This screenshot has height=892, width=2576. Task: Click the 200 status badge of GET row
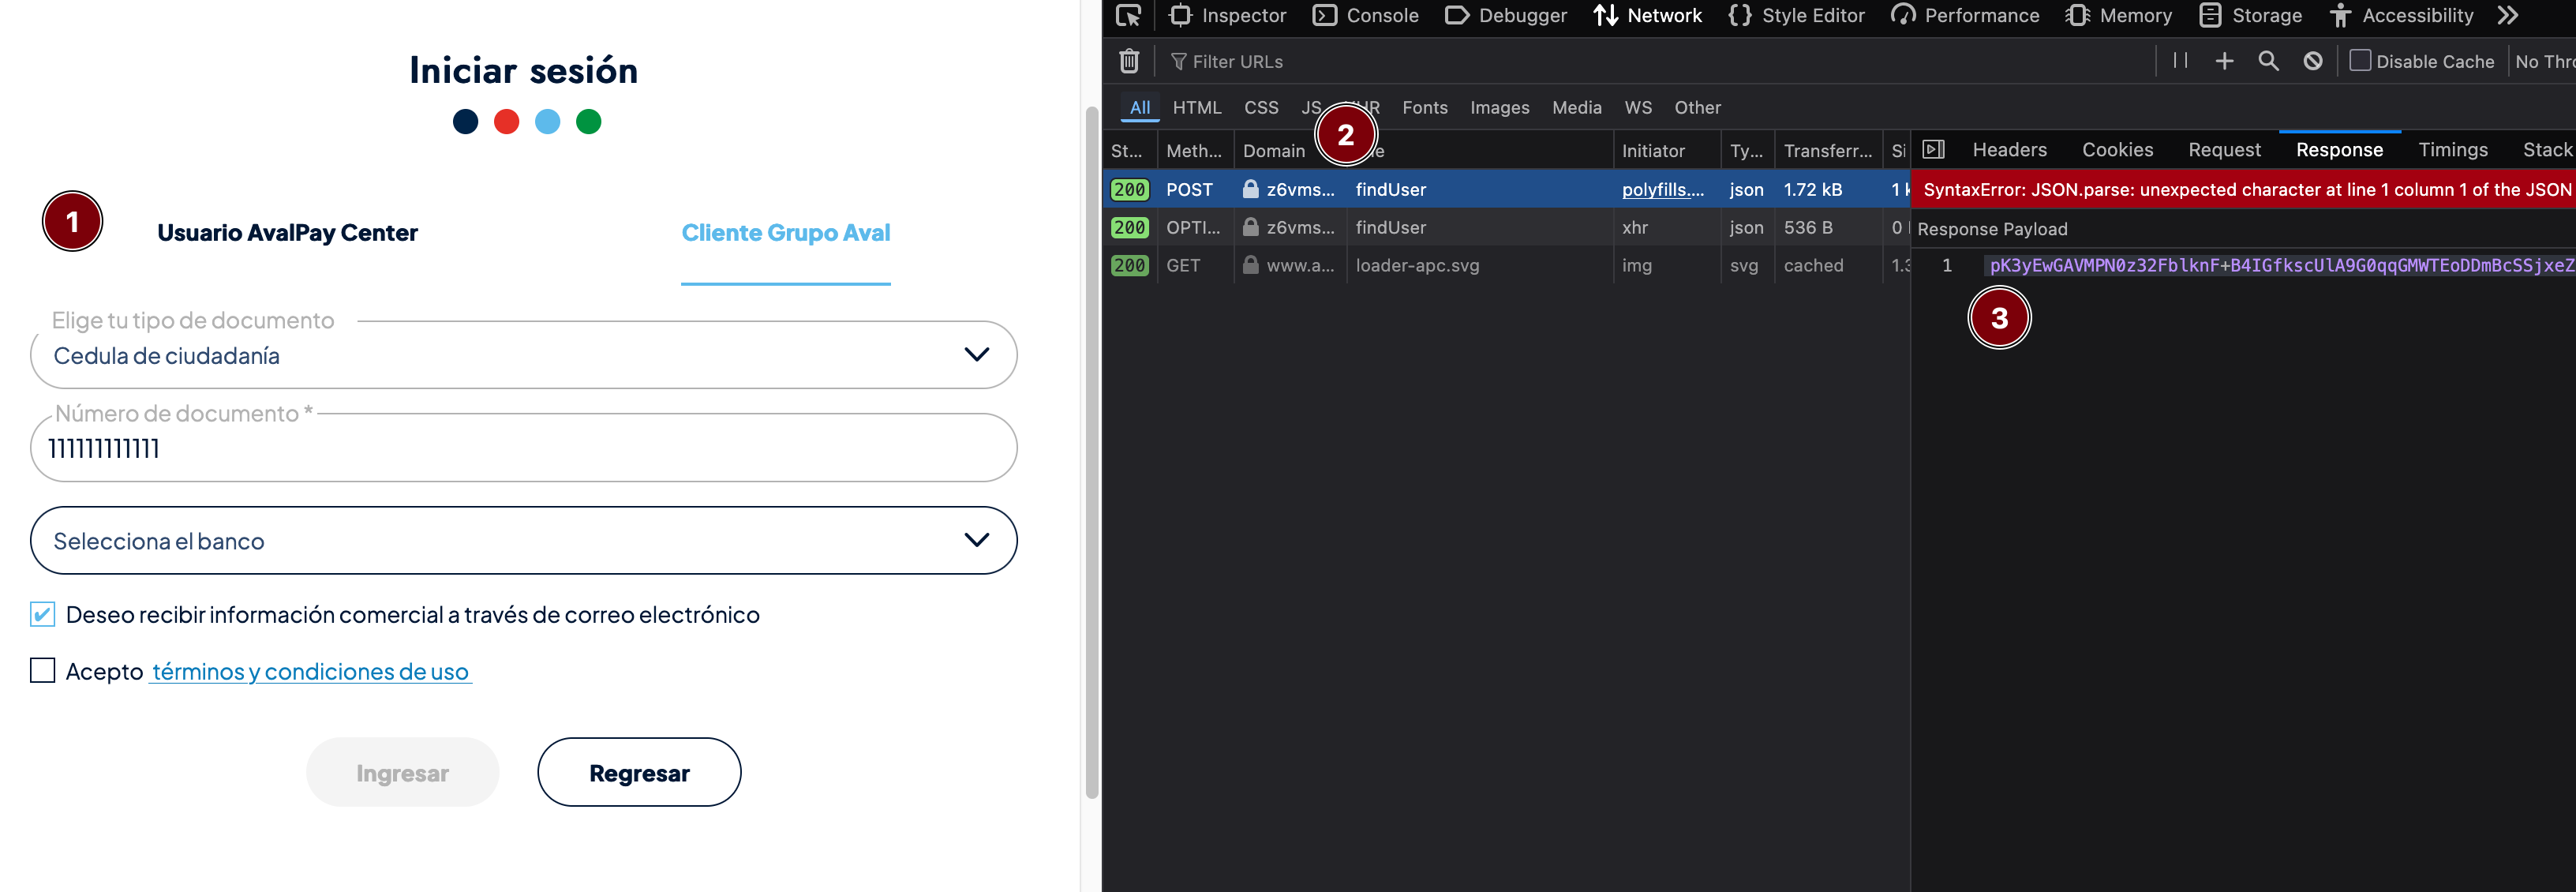(x=1129, y=265)
